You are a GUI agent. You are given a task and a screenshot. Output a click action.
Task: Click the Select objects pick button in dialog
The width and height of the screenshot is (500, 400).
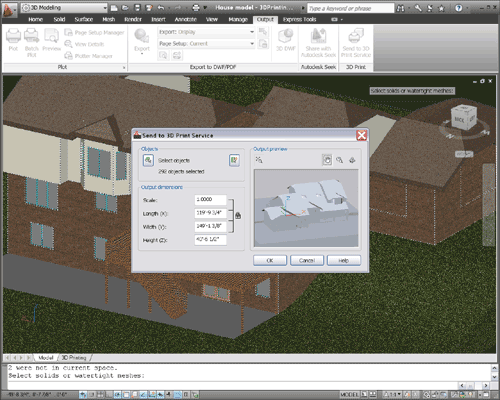click(x=148, y=160)
